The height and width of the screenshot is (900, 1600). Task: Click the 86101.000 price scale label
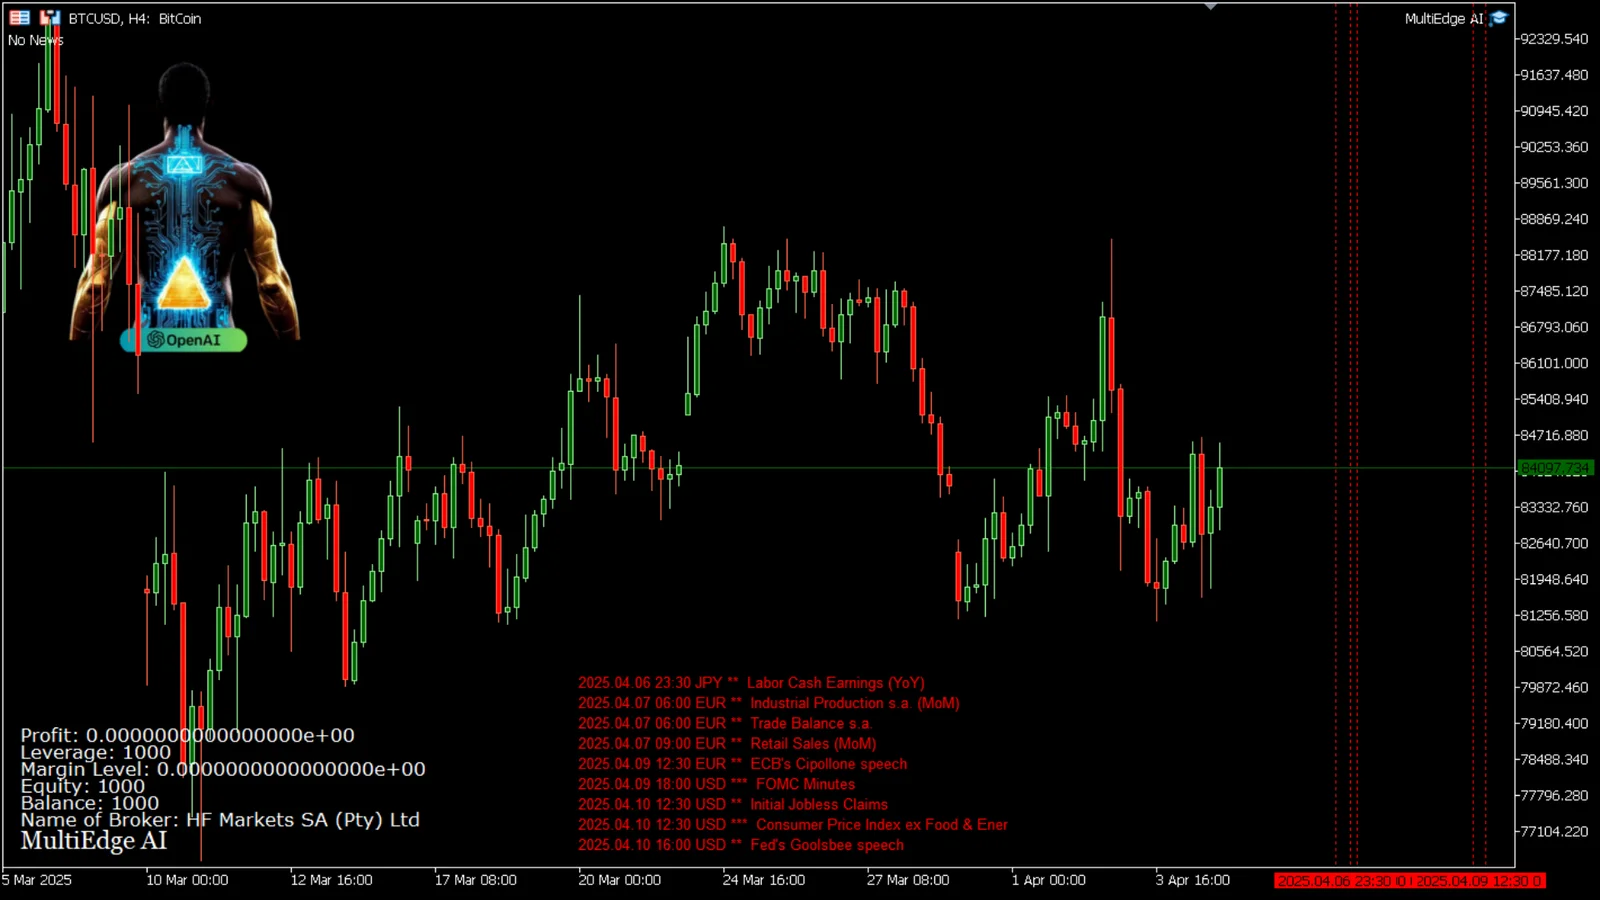[x=1554, y=363]
